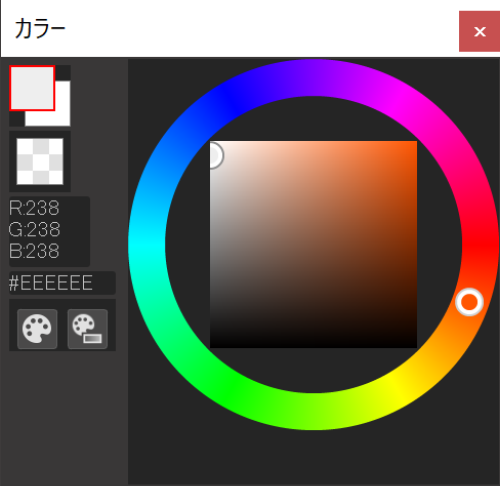Screen dimensions: 500x486
Task: Choose the transparent checkerboard color swatch
Action: click(x=40, y=161)
